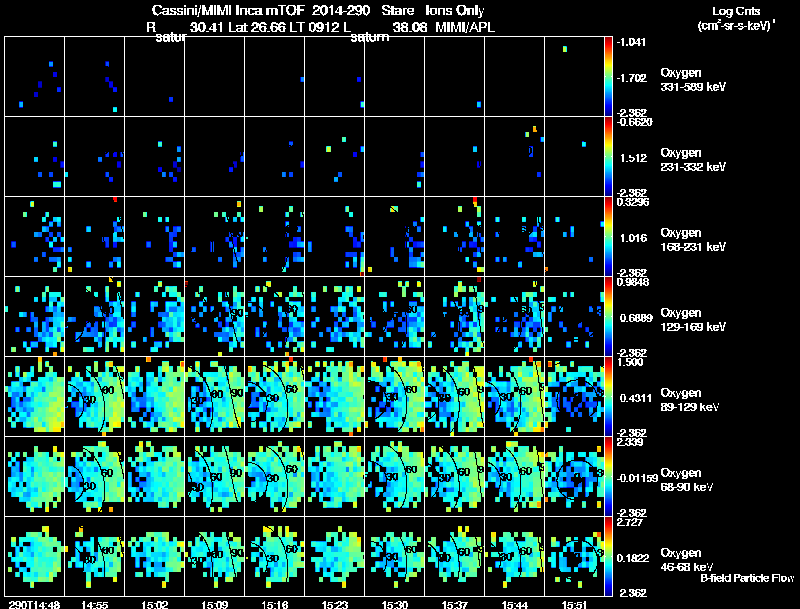The width and height of the screenshot is (800, 609).
Task: Open the 331-589 keV image at 15:51
Action: [575, 77]
